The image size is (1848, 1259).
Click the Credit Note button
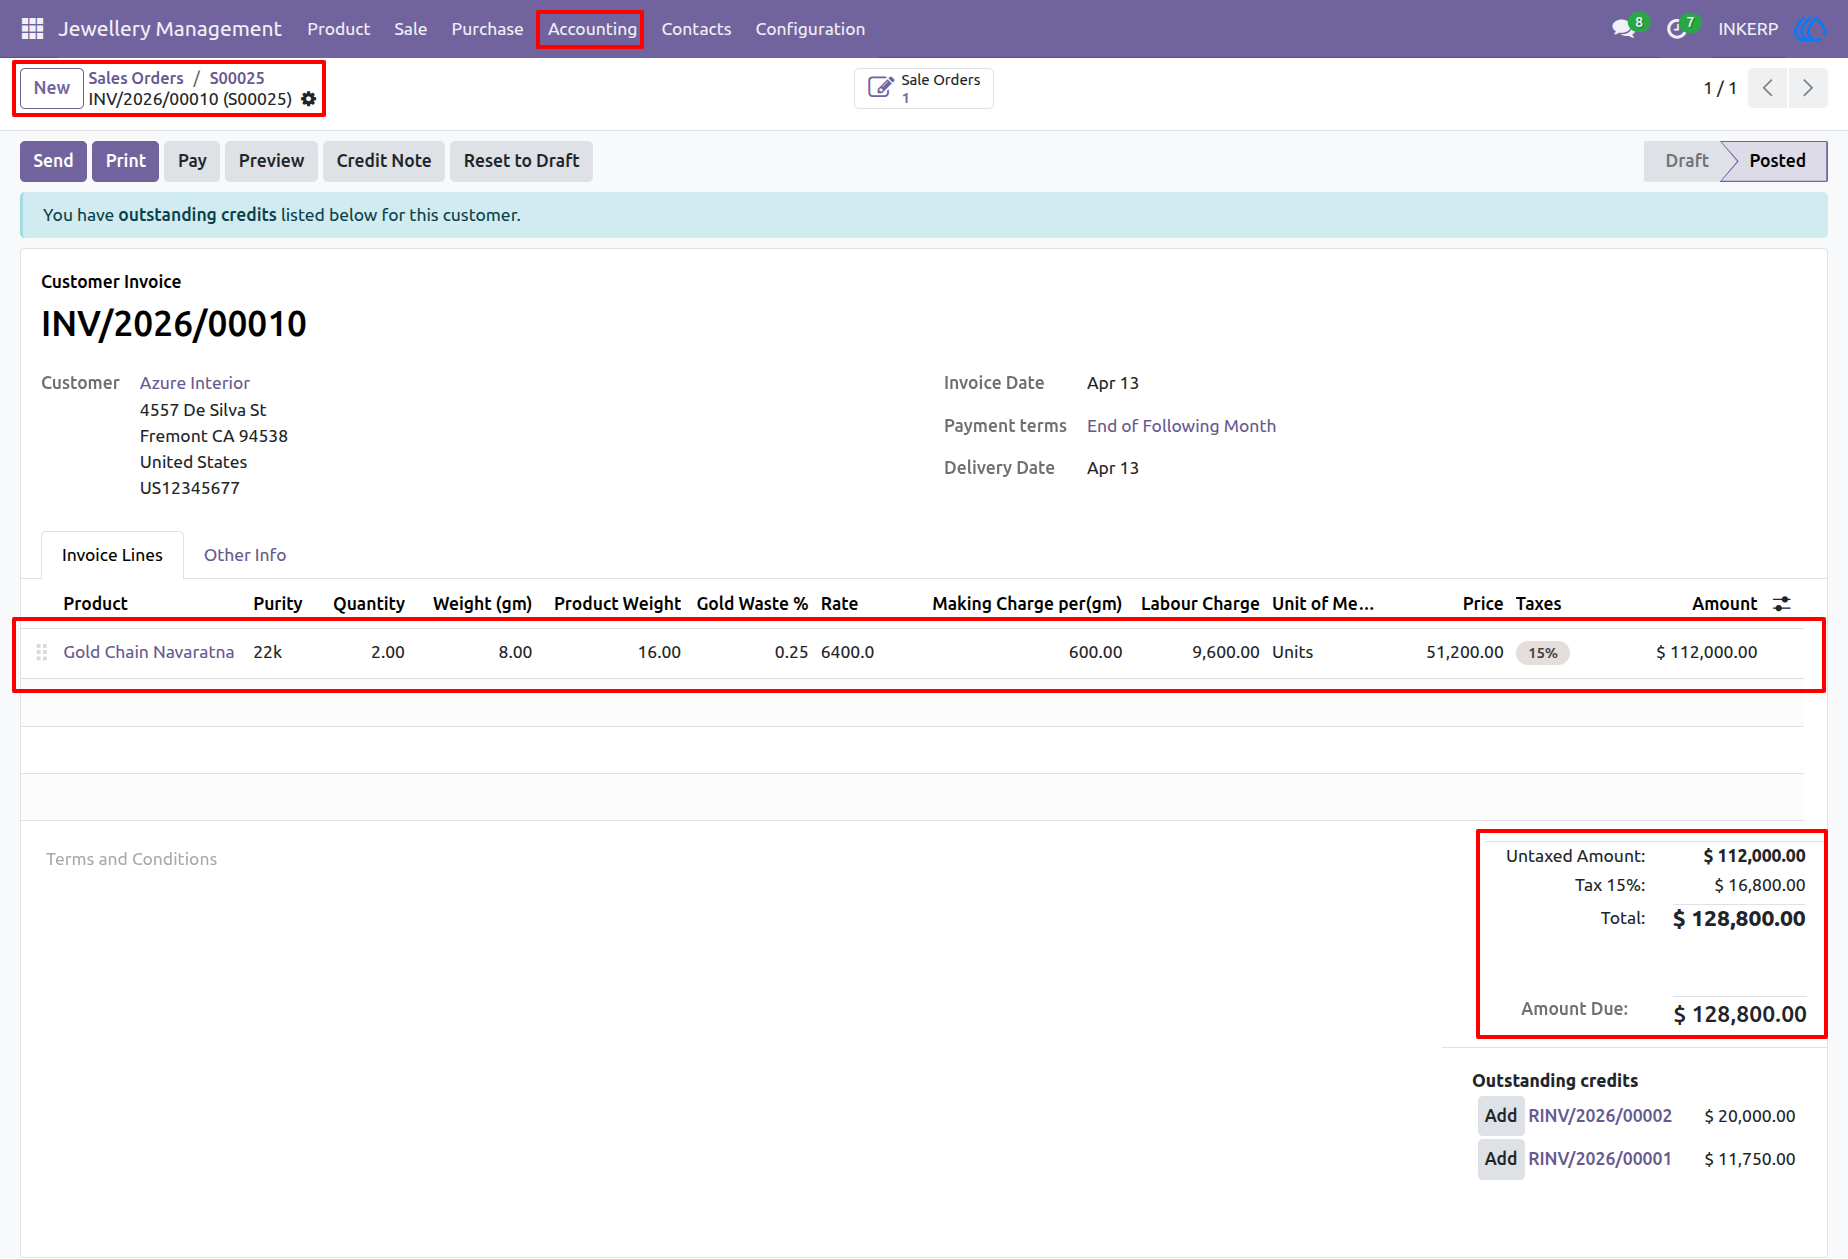[384, 161]
